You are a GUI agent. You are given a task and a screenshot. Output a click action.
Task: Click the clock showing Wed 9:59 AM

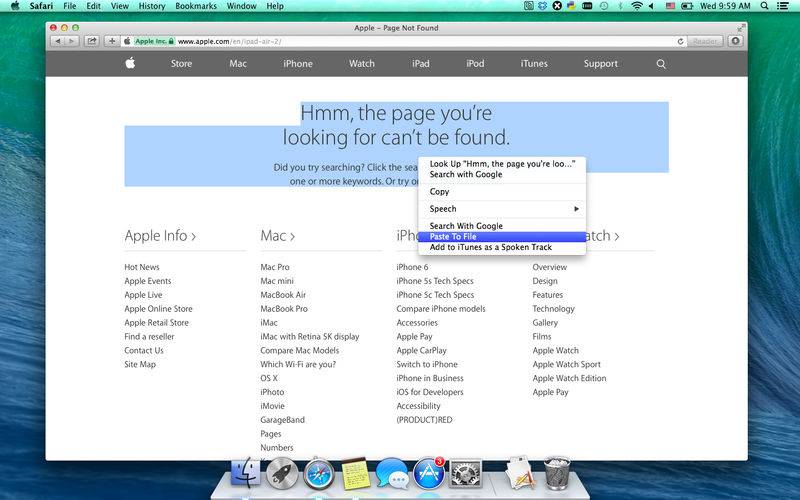point(725,6)
